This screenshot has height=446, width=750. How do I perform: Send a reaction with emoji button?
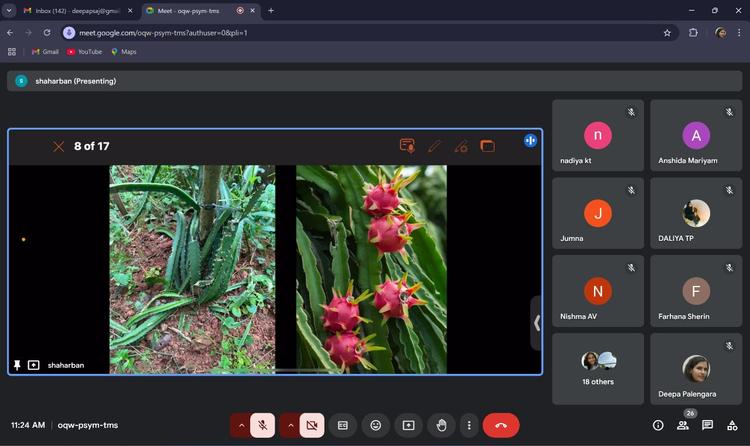coord(375,425)
